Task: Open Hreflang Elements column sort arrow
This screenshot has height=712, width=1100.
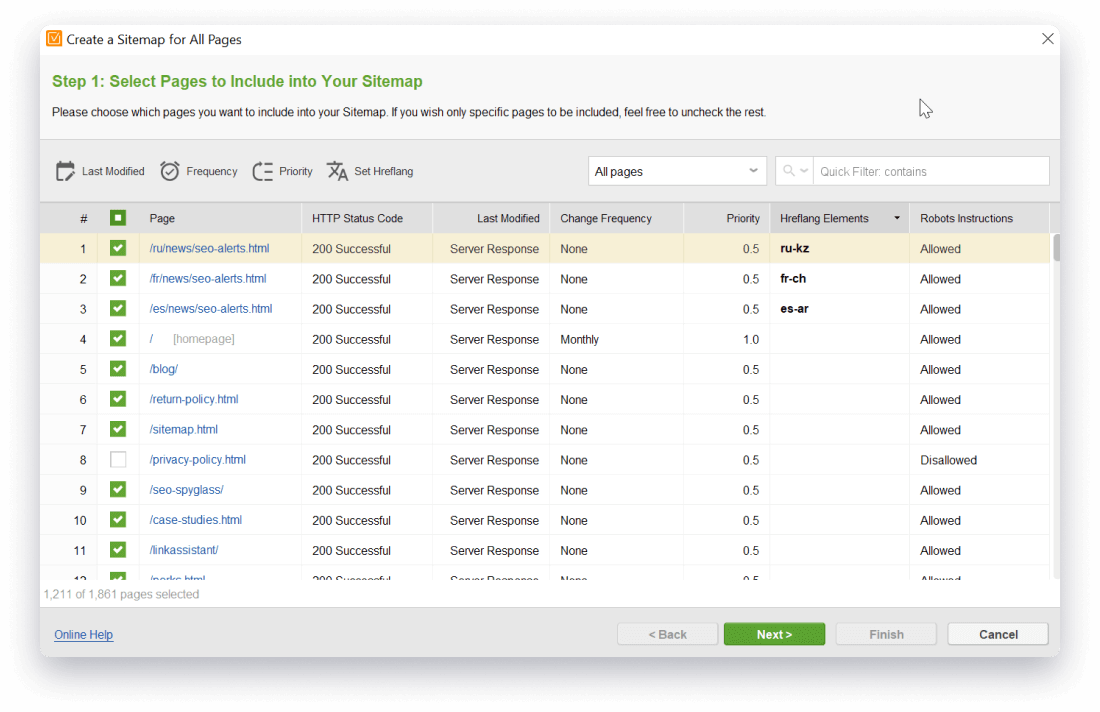Action: click(897, 218)
